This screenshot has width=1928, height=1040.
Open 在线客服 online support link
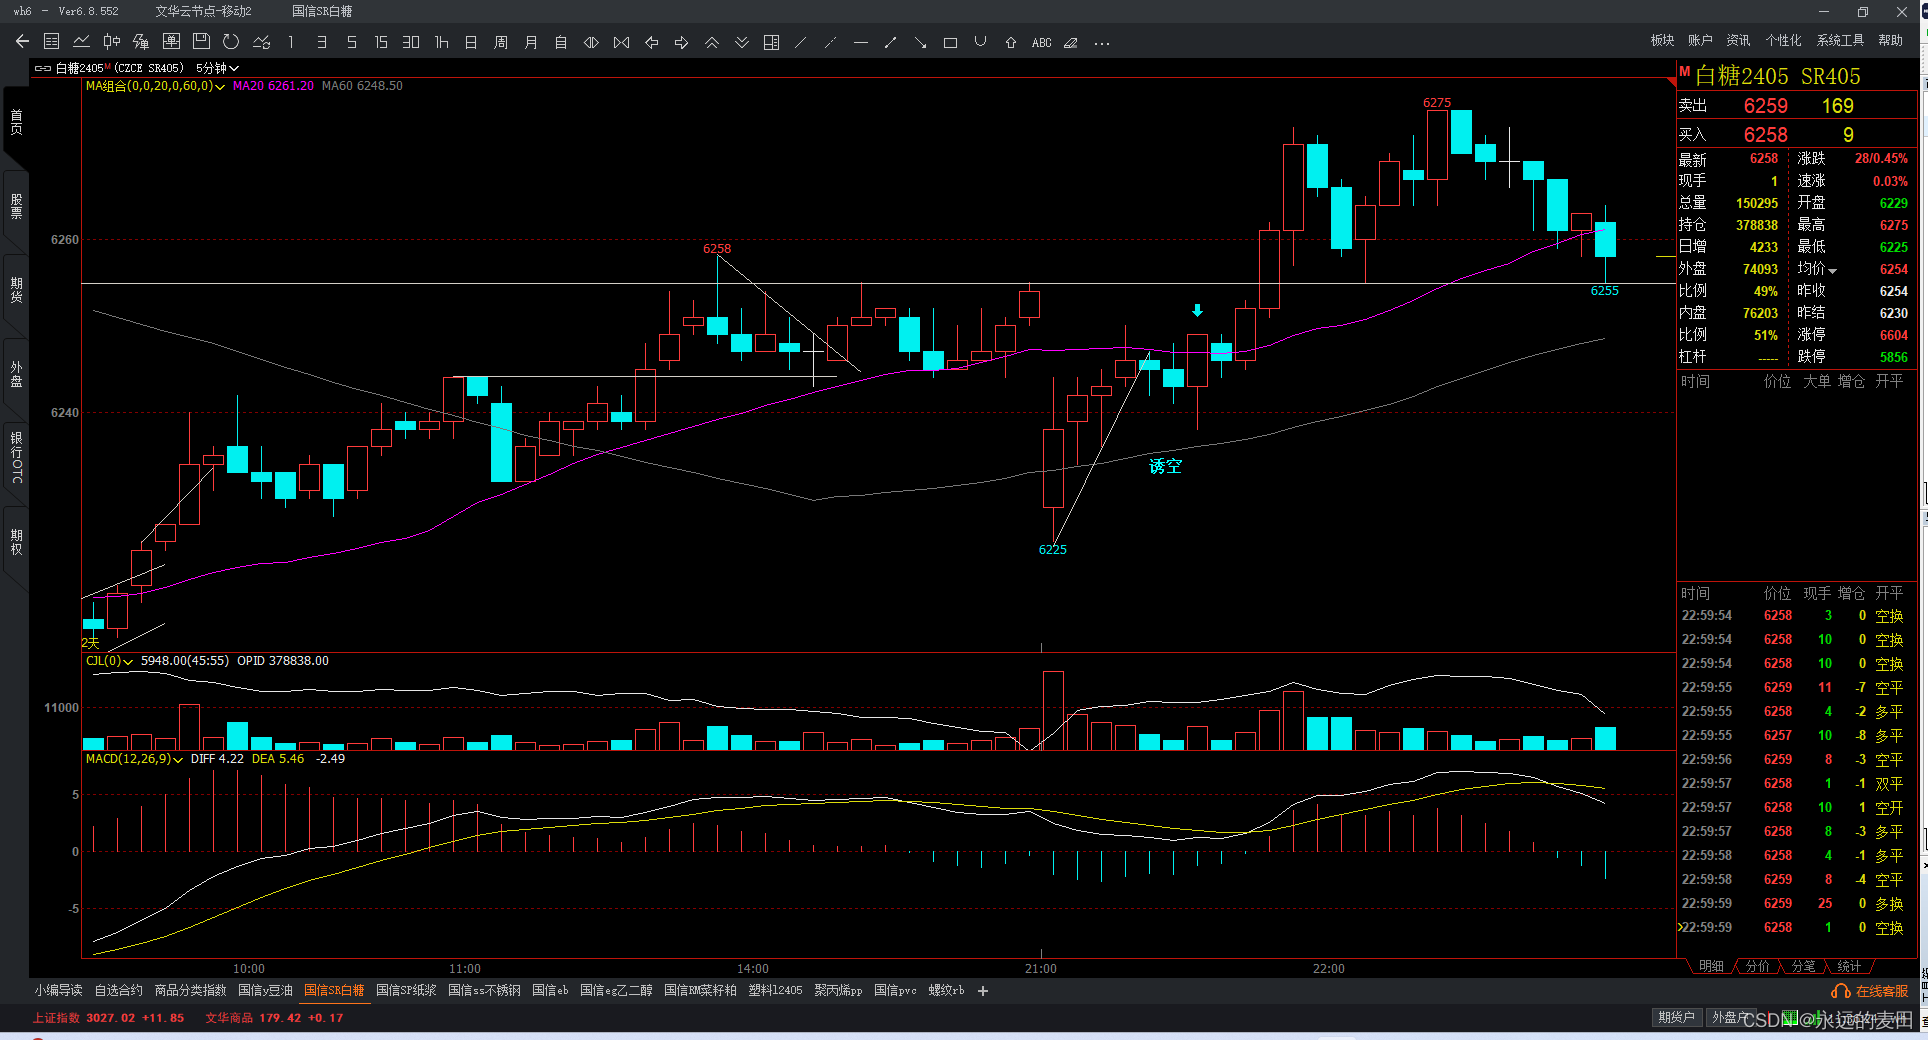[x=1870, y=991]
